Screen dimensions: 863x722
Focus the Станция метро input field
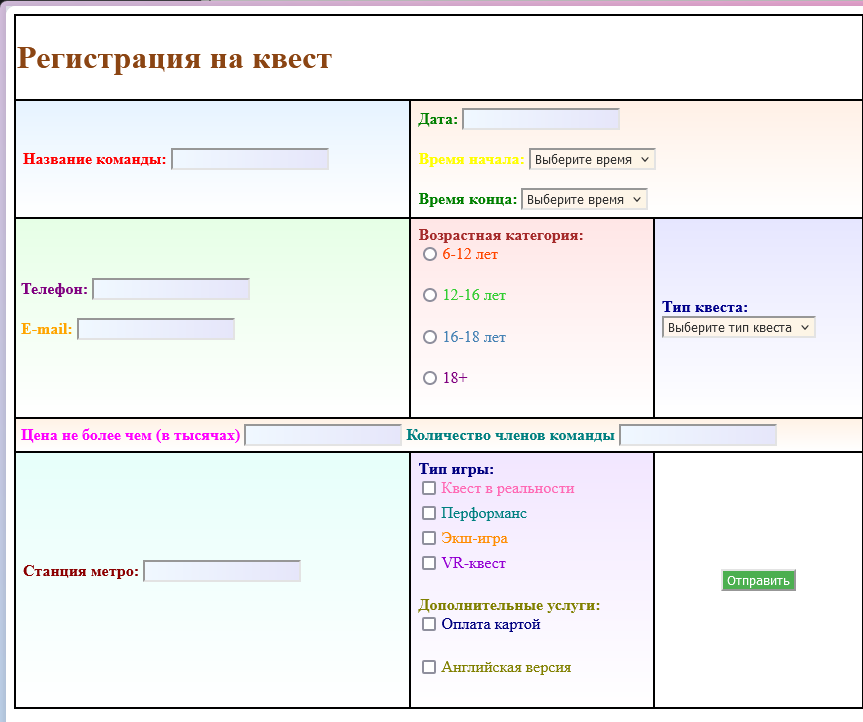coord(222,571)
